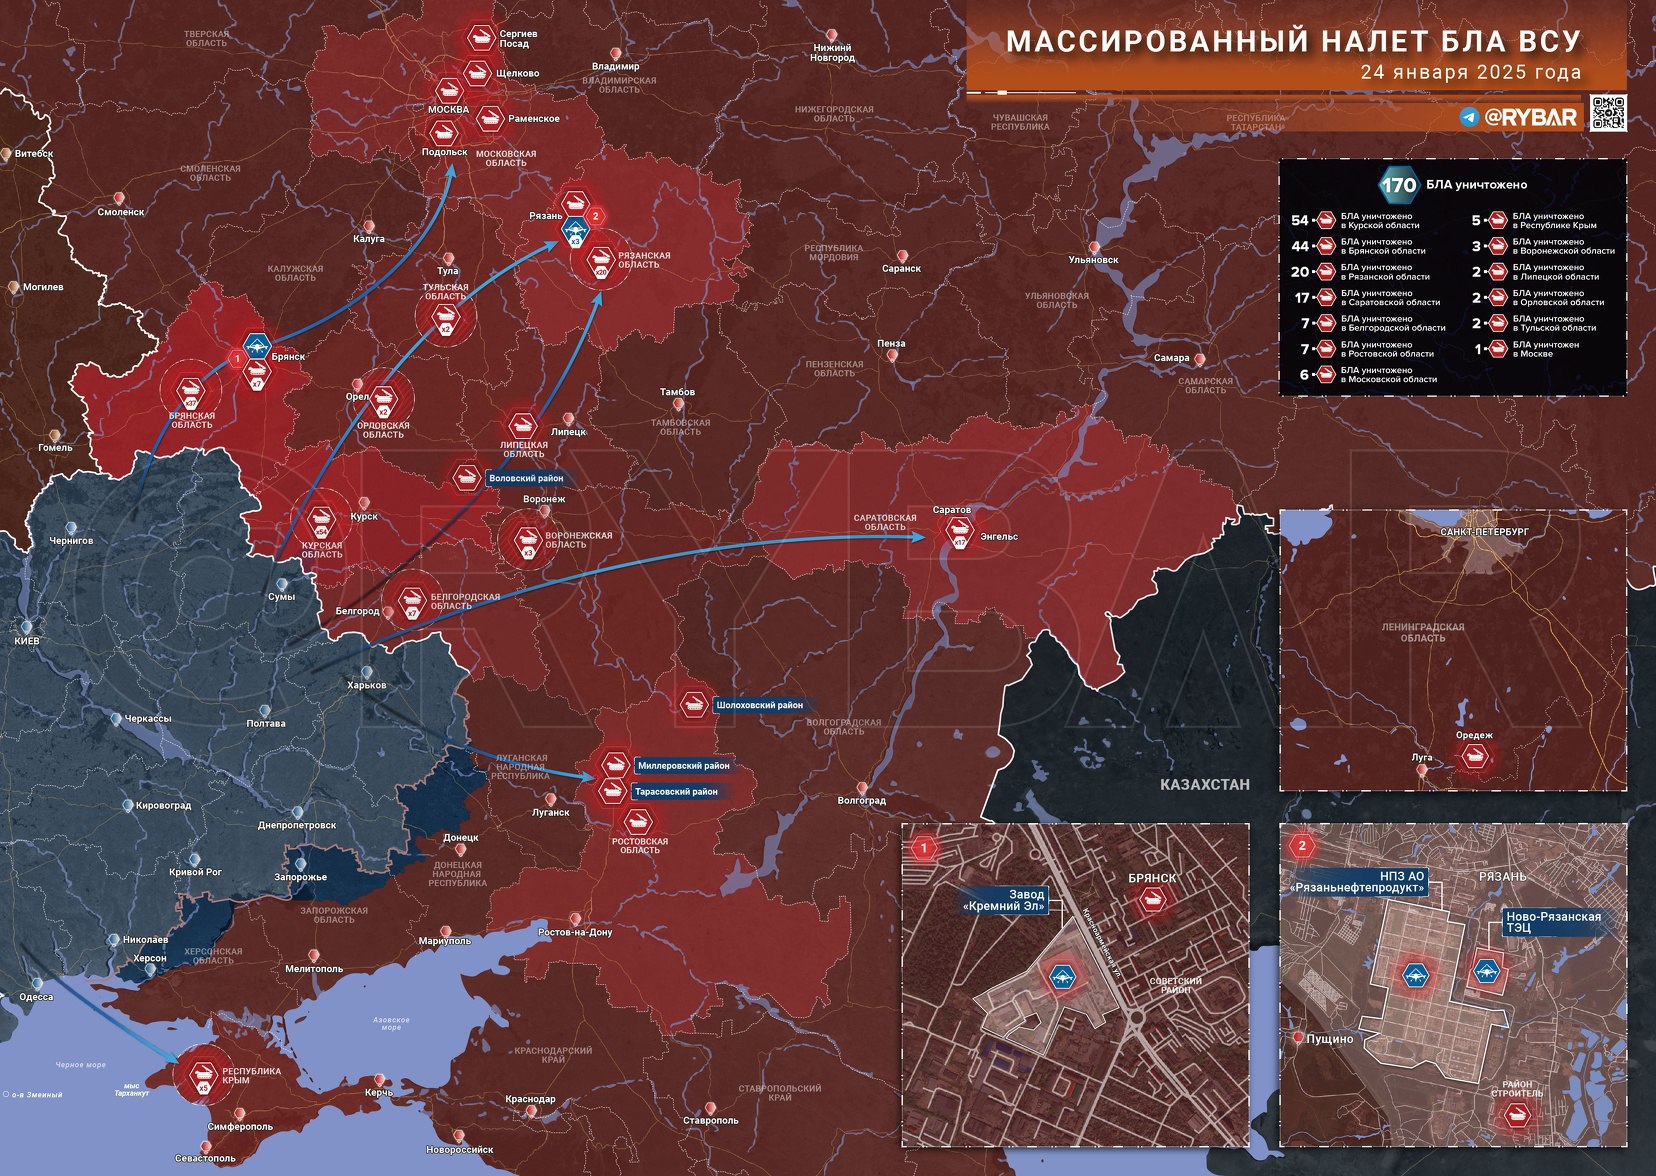Image resolution: width=1656 pixels, height=1176 pixels.
Task: Click the Миллеровский район label
Action: coord(682,766)
